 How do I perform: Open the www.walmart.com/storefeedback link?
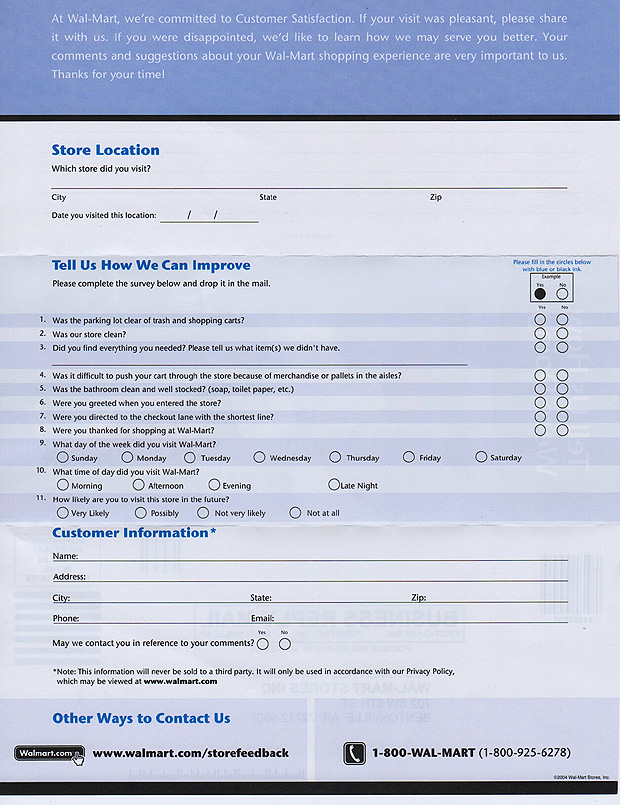point(190,753)
